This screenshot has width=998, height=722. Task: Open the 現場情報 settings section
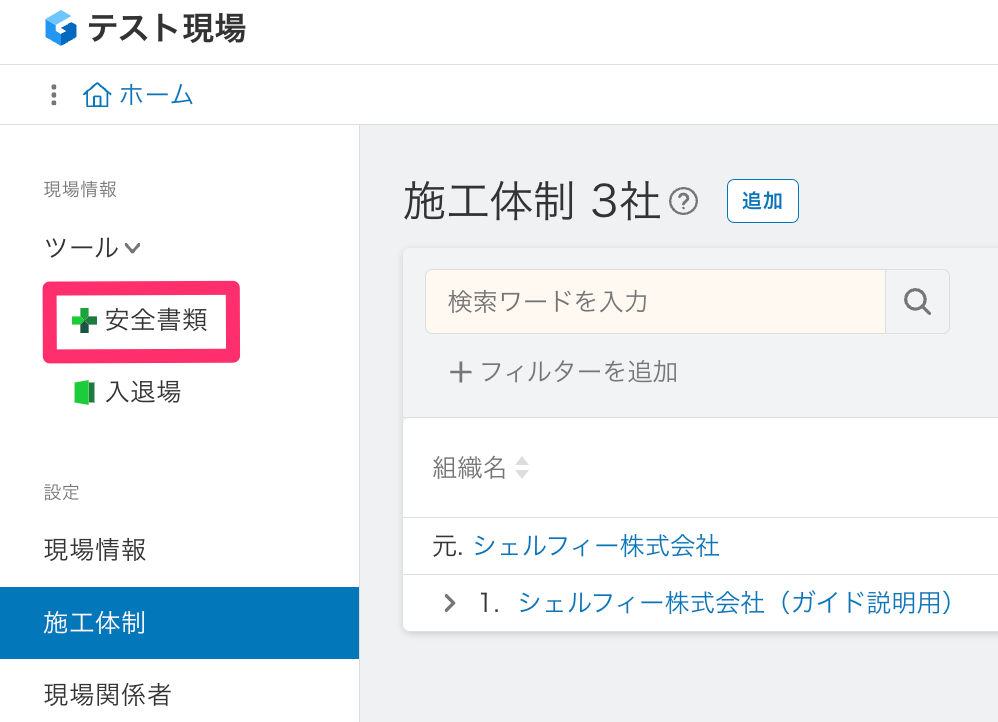[92, 549]
